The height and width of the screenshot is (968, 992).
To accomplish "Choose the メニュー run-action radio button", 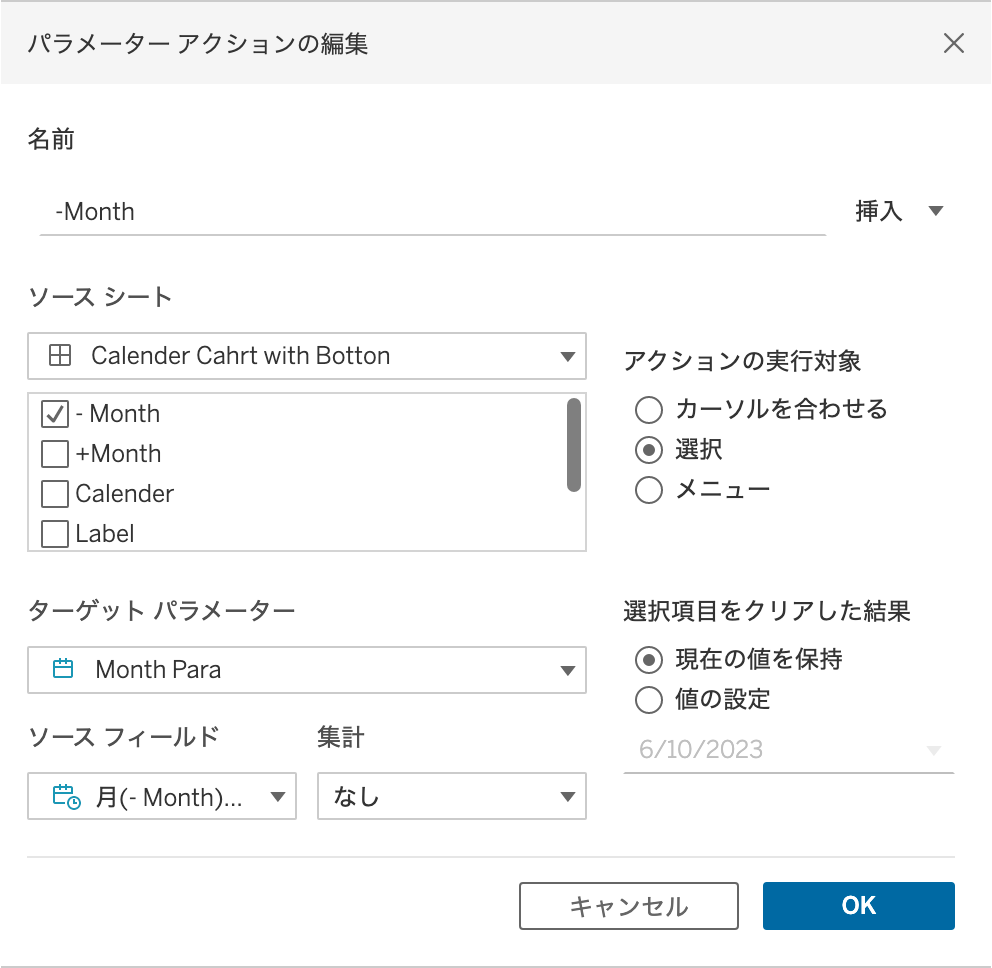I will [x=649, y=490].
